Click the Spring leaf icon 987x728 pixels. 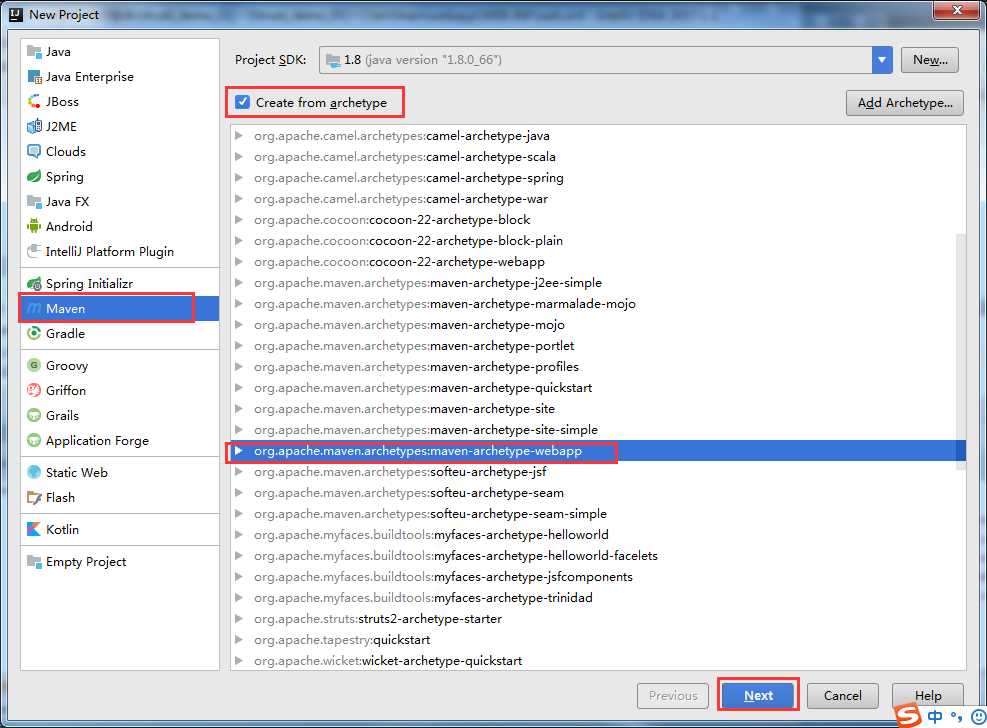coord(34,177)
